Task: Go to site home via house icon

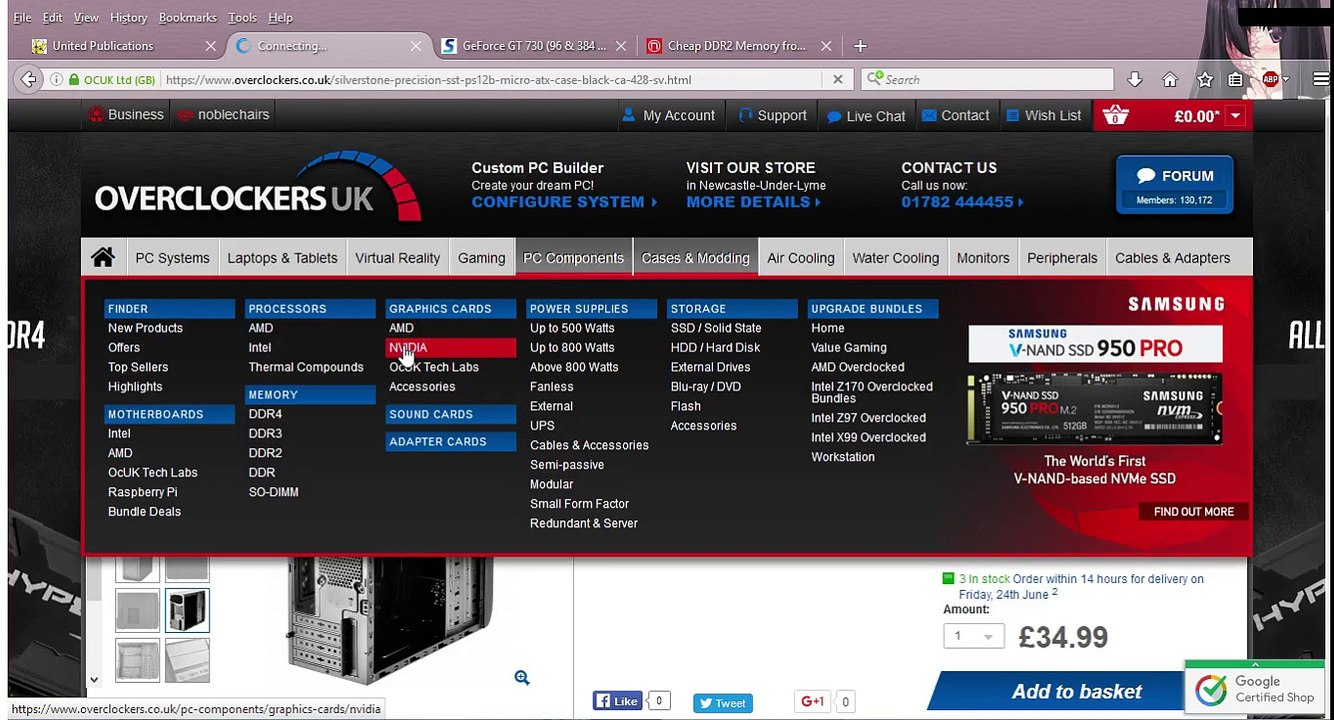Action: tap(103, 258)
